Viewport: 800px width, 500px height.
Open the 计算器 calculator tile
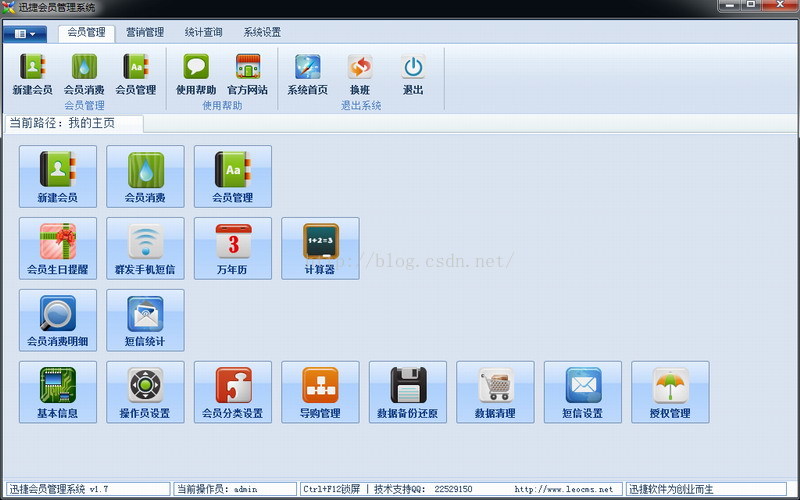[320, 248]
